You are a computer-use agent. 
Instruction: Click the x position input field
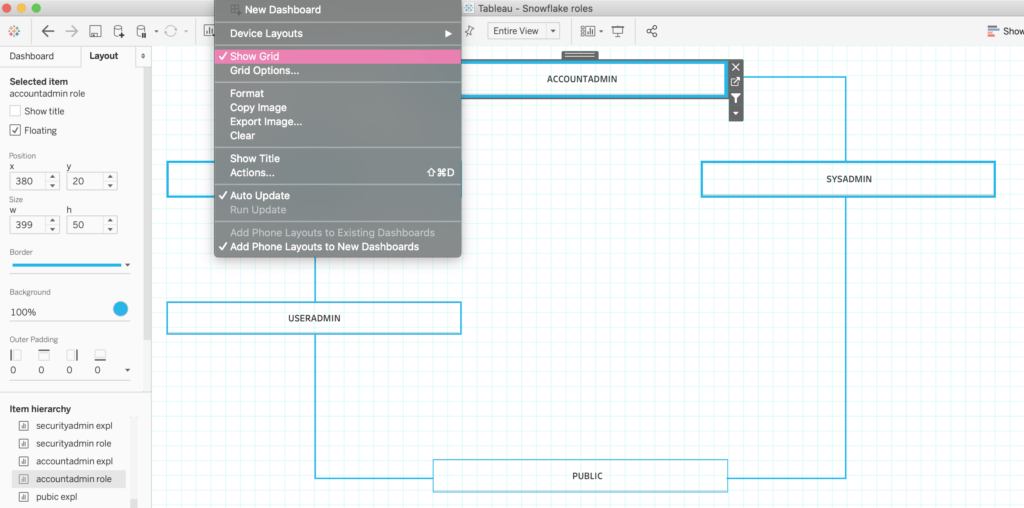[x=27, y=181]
